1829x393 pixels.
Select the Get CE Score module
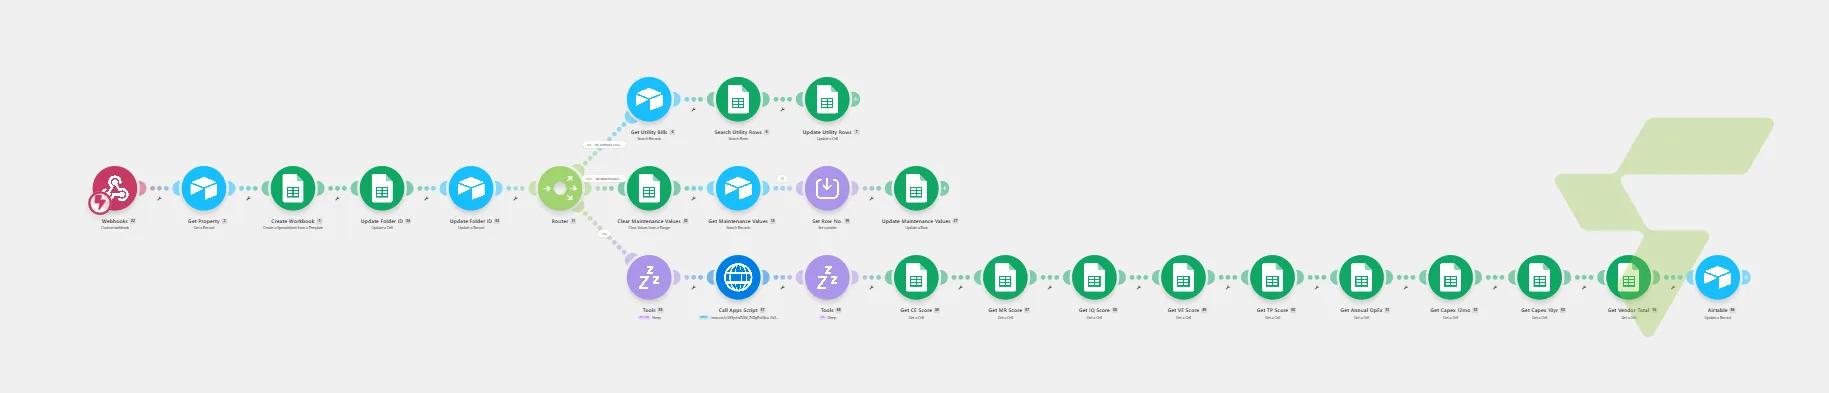click(916, 277)
